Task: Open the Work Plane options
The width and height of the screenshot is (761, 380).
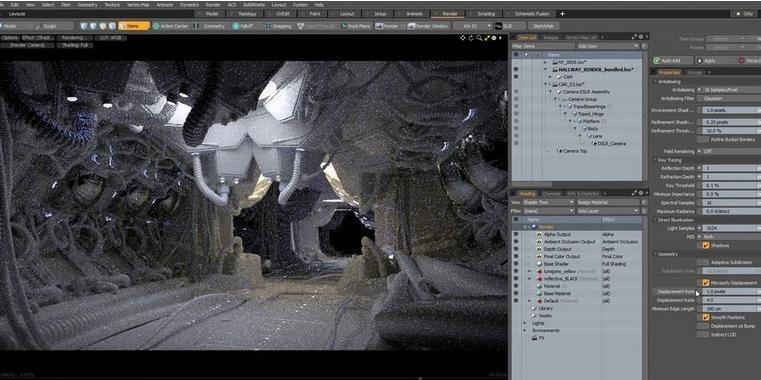Action: click(357, 26)
